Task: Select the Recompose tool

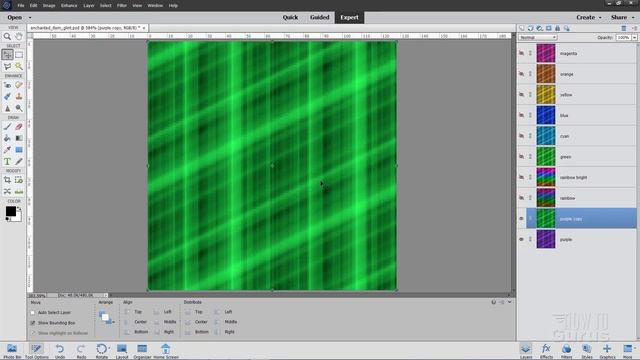Action: click(19, 180)
